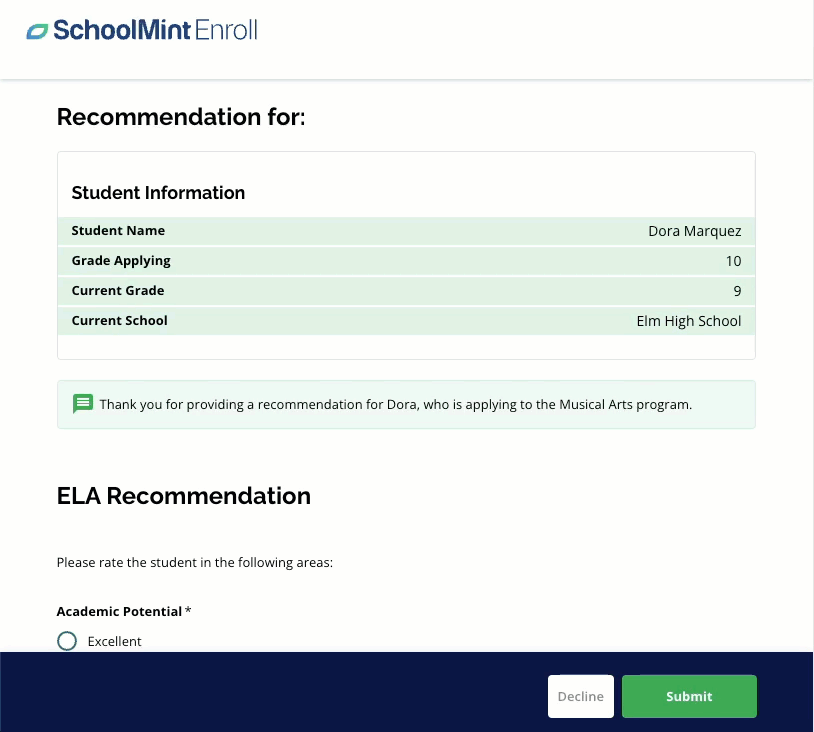Click the Current Grade row label
Screen dimensions: 814x732
coord(118,291)
